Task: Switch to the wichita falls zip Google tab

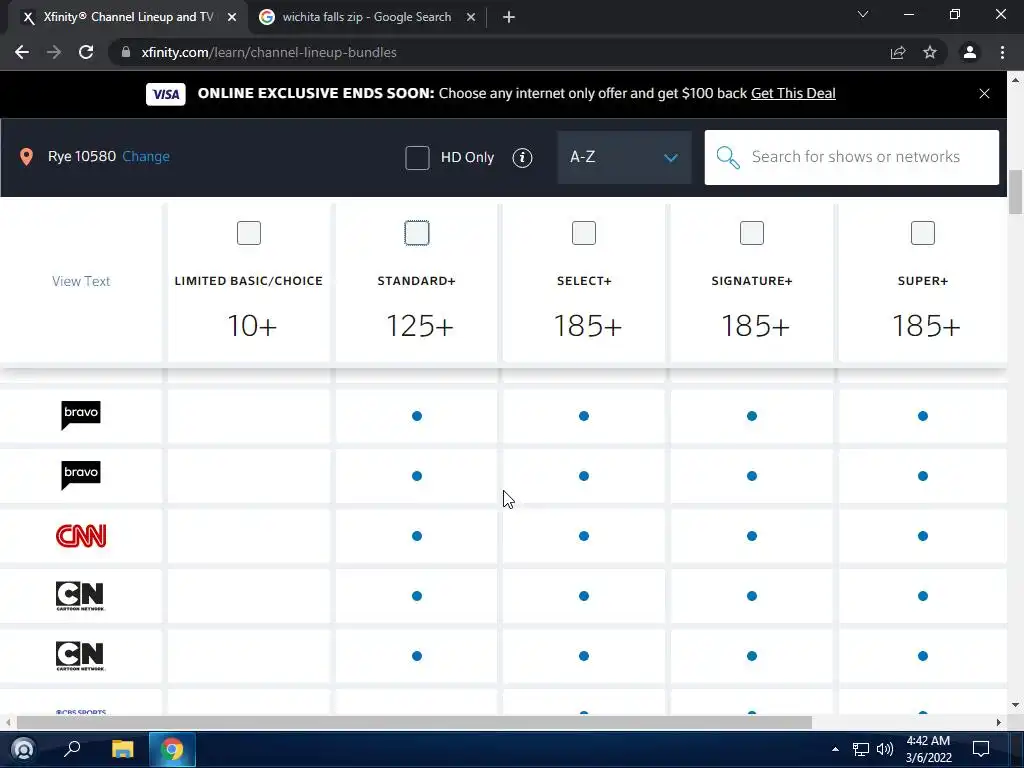Action: pos(366,17)
